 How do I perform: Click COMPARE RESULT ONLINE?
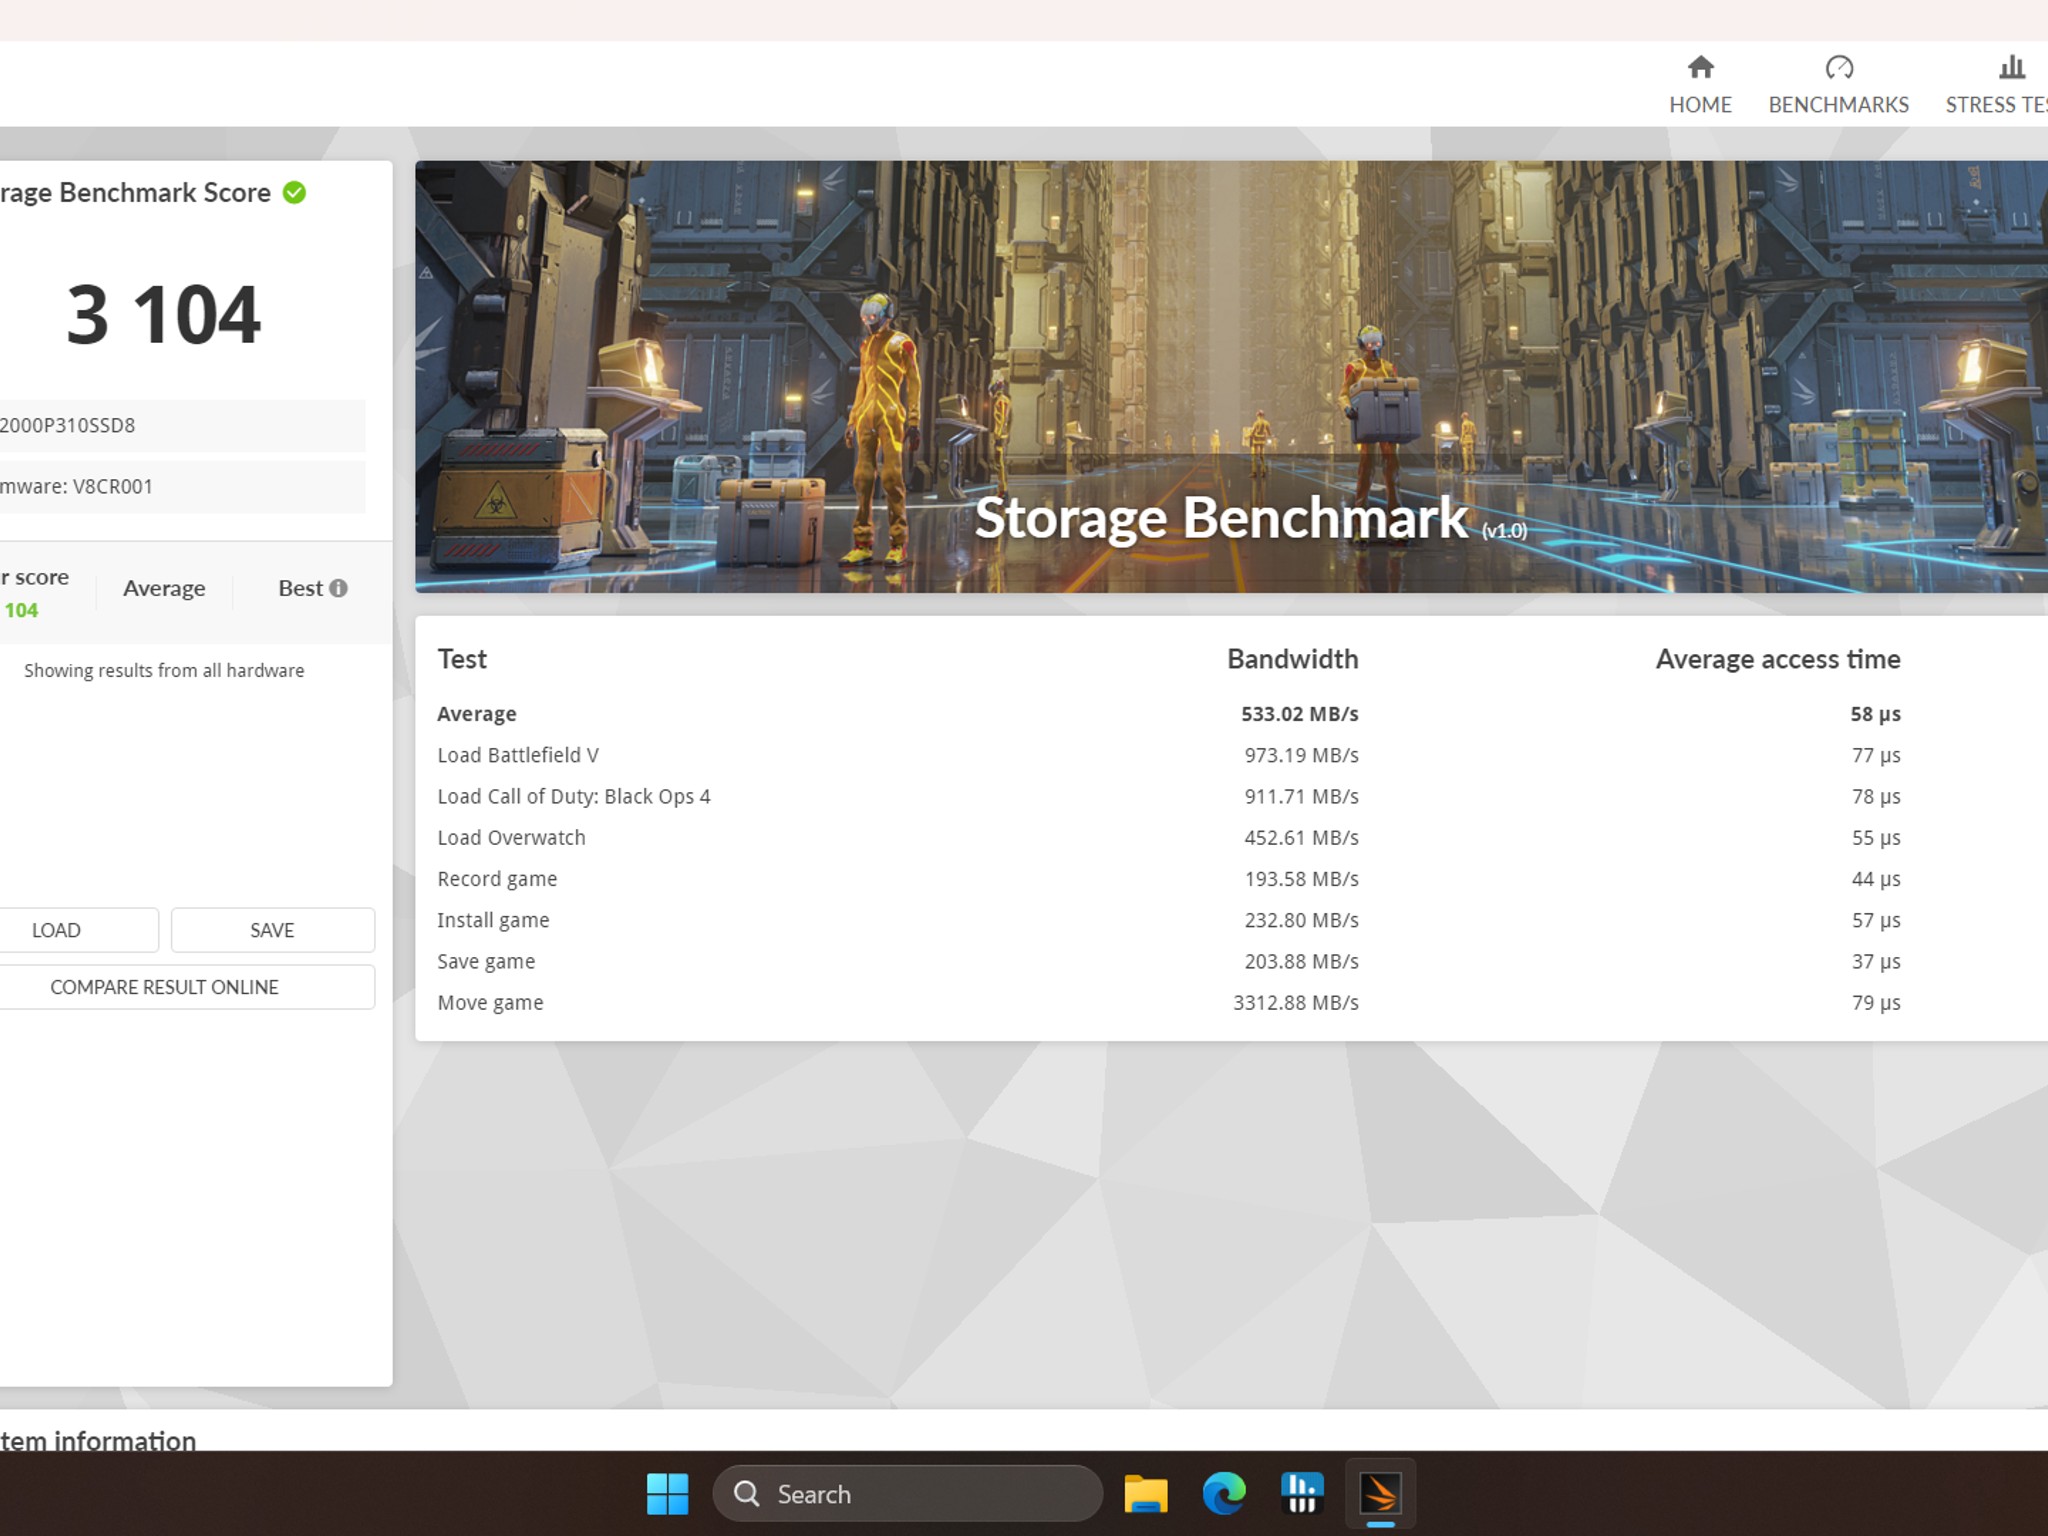coord(163,987)
